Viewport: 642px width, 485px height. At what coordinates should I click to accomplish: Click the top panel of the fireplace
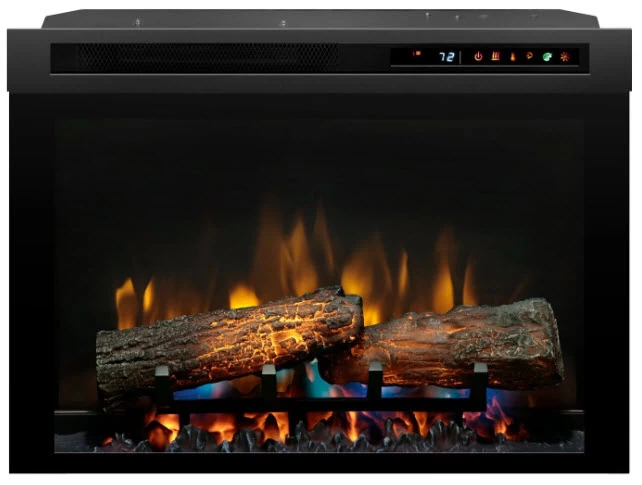[x=320, y=20]
